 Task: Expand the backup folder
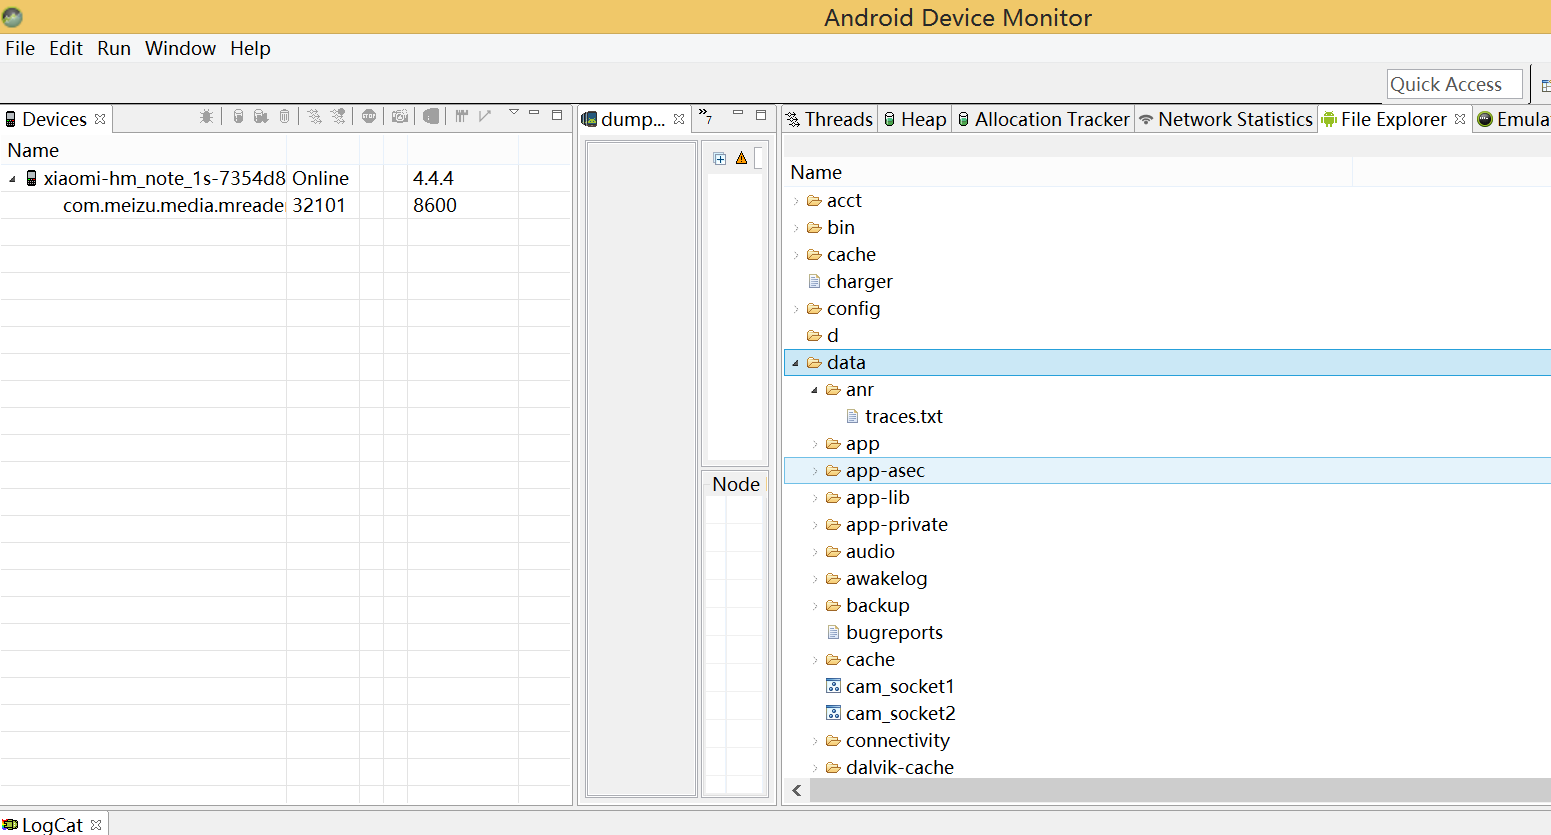815,606
